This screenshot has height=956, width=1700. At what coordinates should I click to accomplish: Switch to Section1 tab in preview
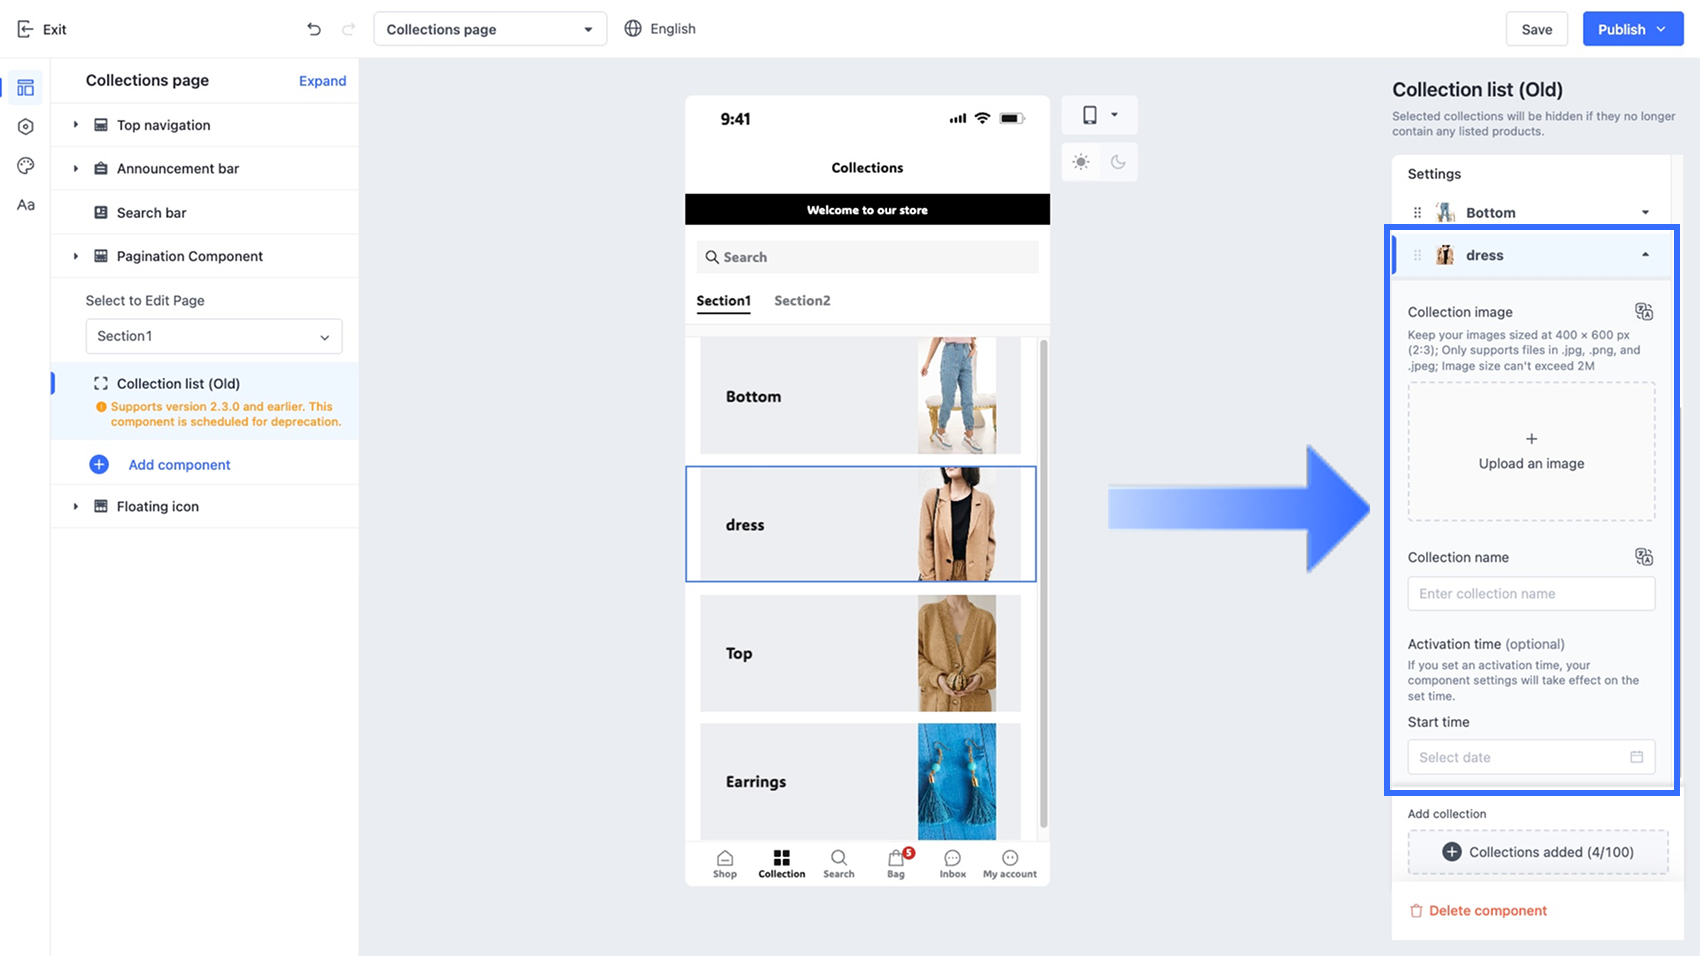tap(723, 301)
